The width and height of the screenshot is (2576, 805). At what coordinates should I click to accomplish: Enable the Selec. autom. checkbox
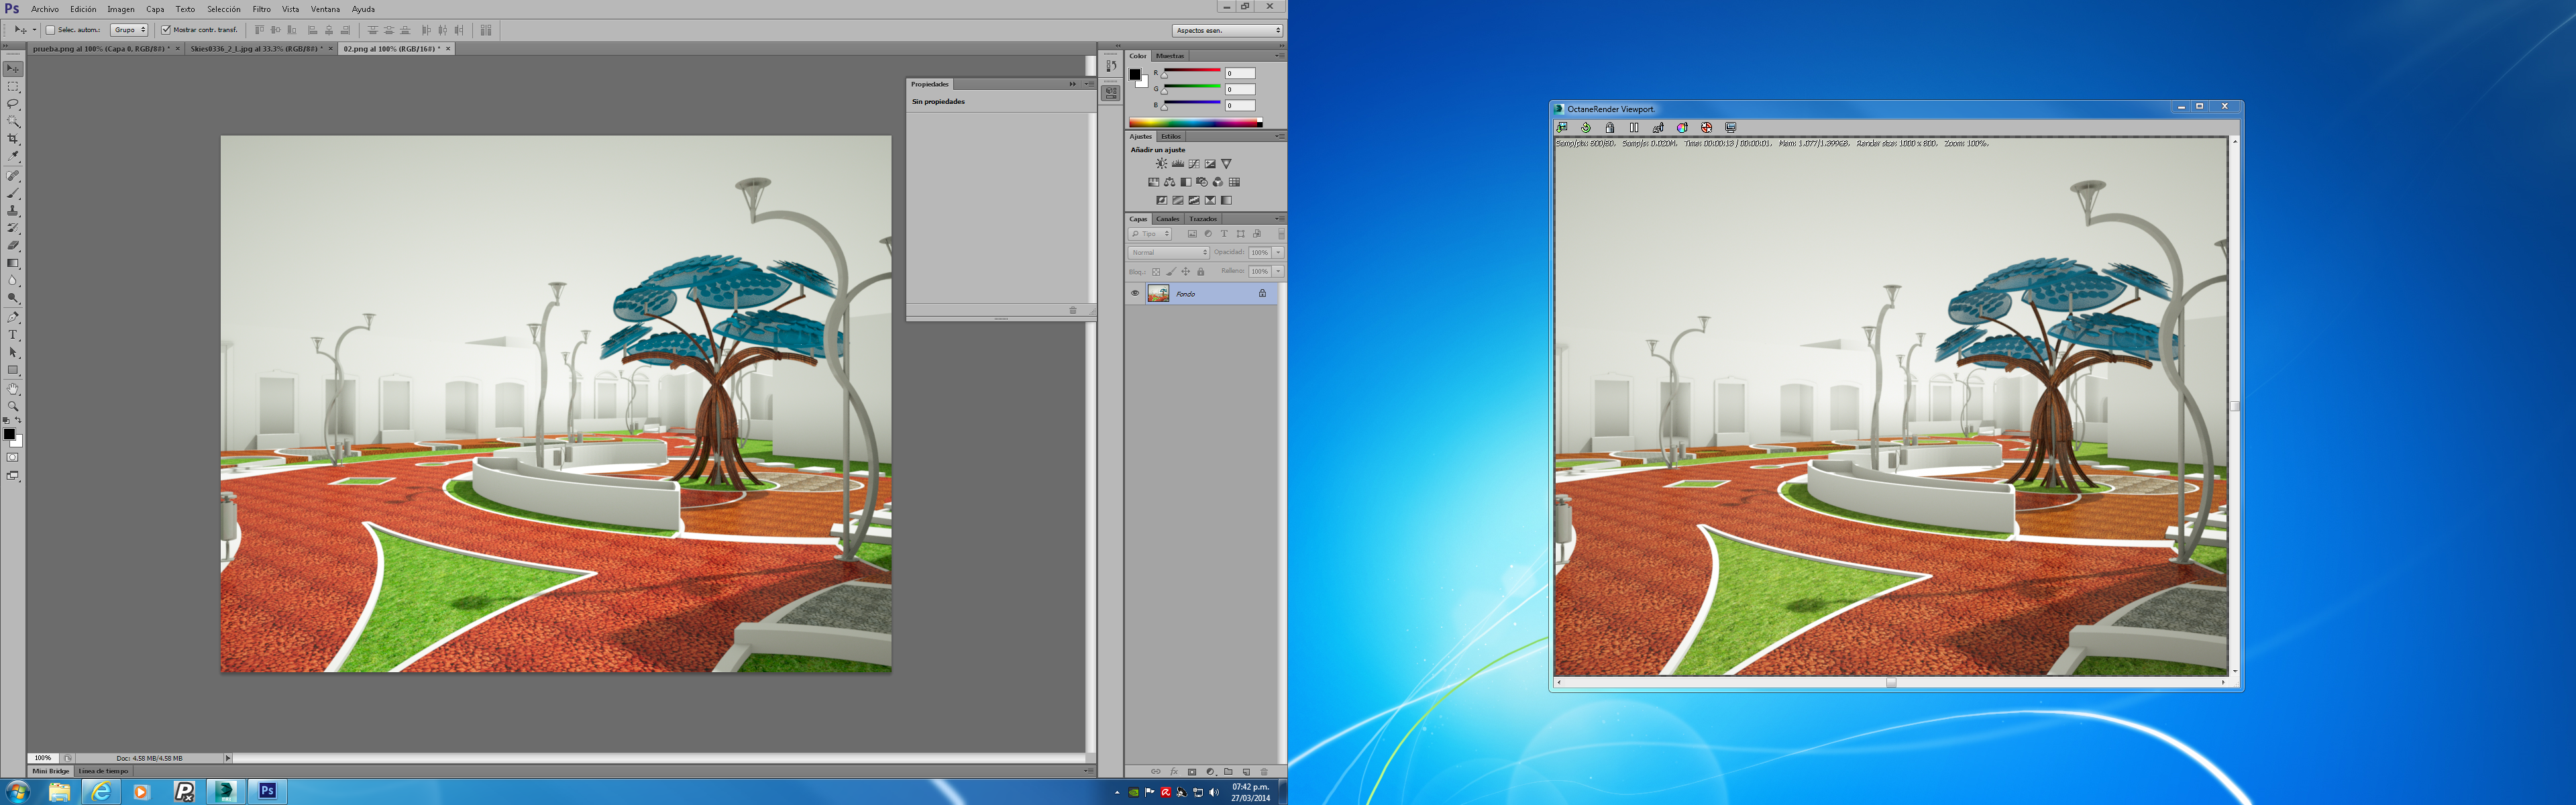point(51,30)
